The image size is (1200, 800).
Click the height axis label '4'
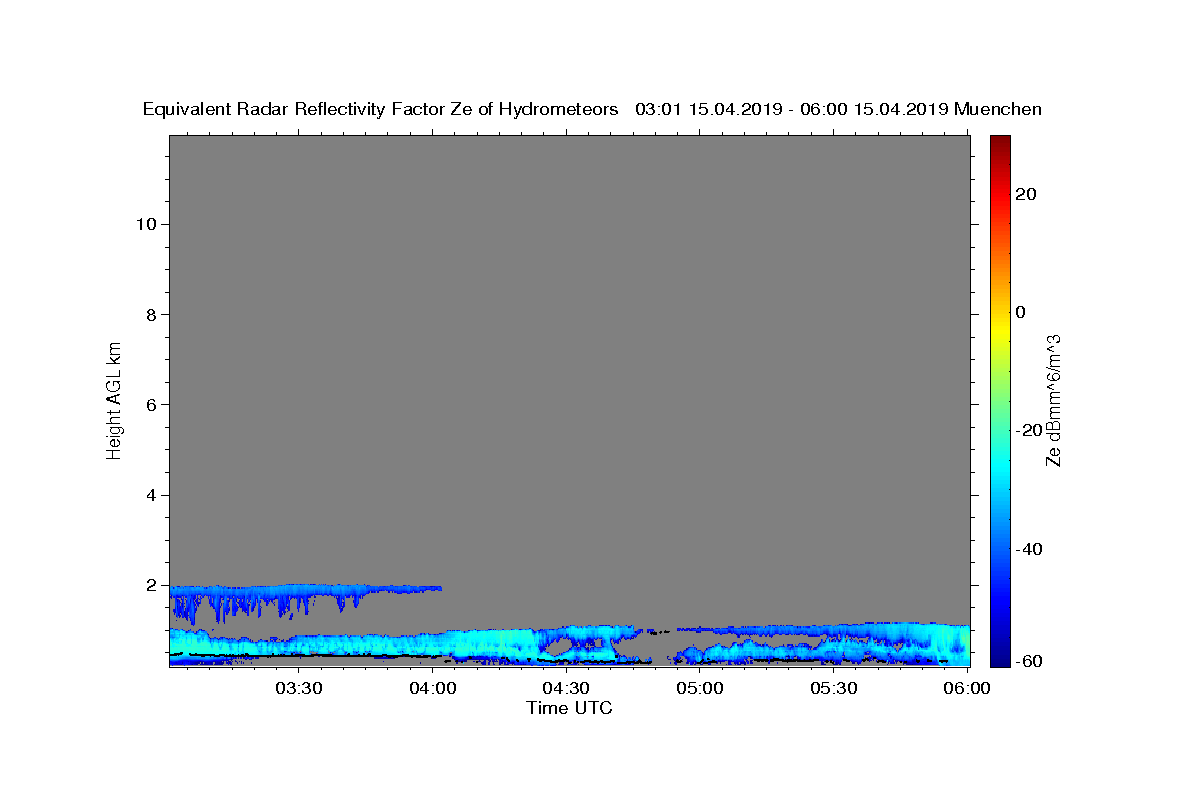click(x=149, y=495)
